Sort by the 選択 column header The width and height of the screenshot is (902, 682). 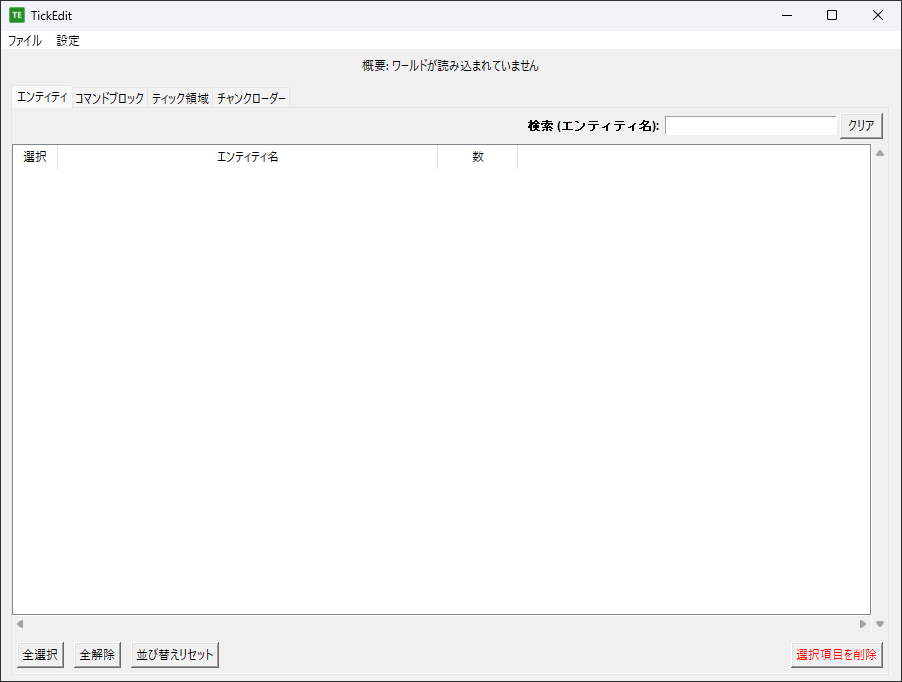point(35,157)
